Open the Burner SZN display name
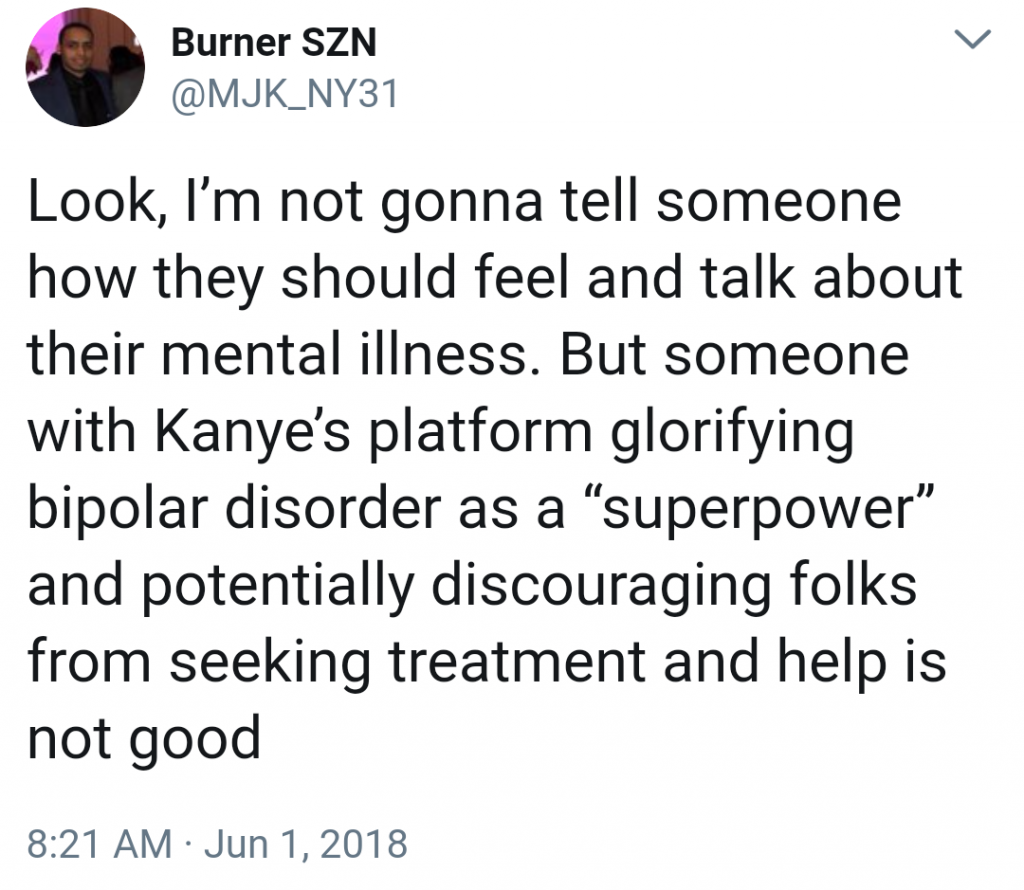1024x890 pixels. [x=273, y=42]
